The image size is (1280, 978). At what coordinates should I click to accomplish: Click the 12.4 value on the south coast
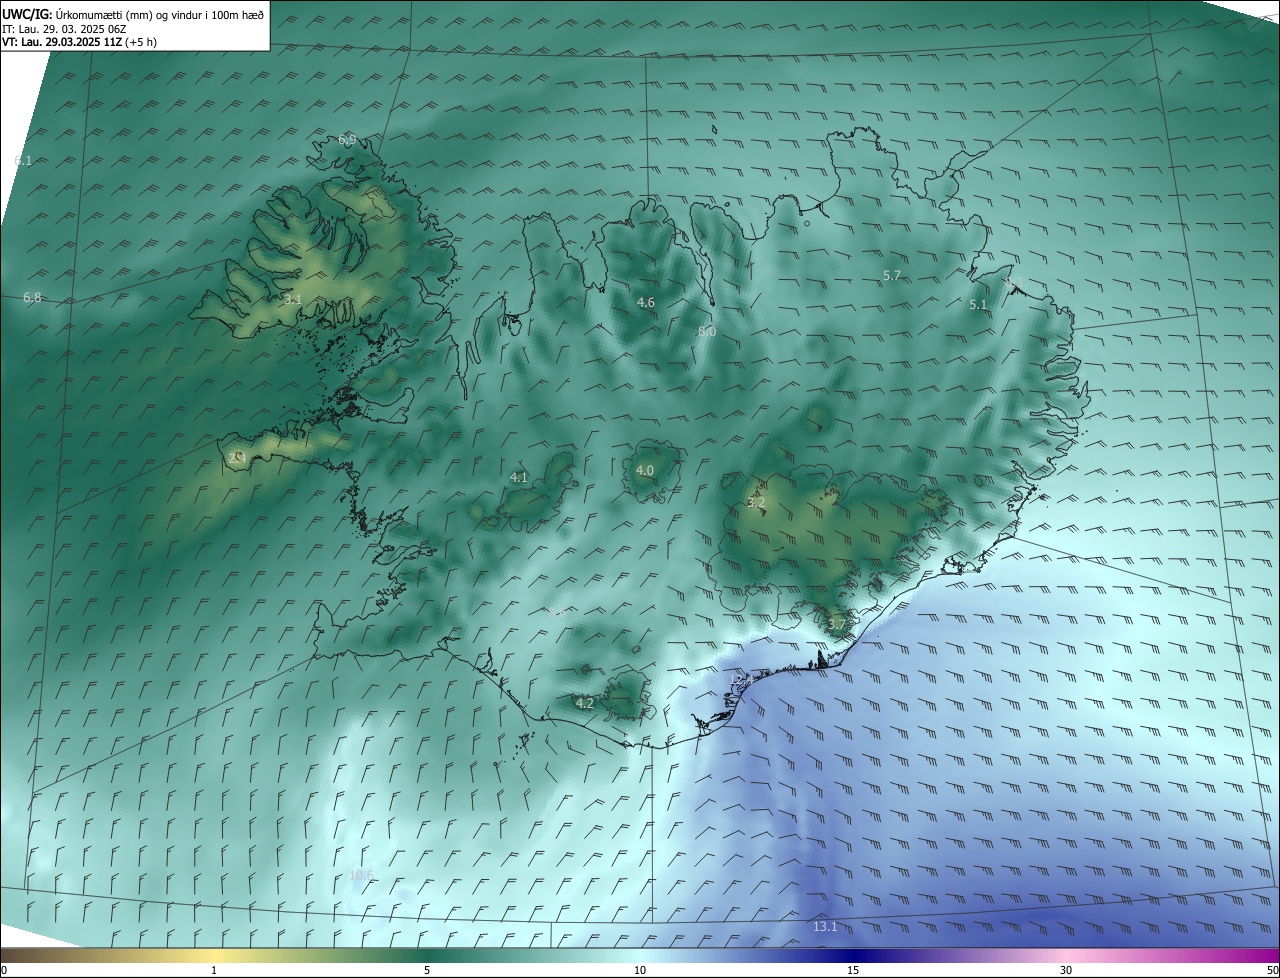point(743,679)
